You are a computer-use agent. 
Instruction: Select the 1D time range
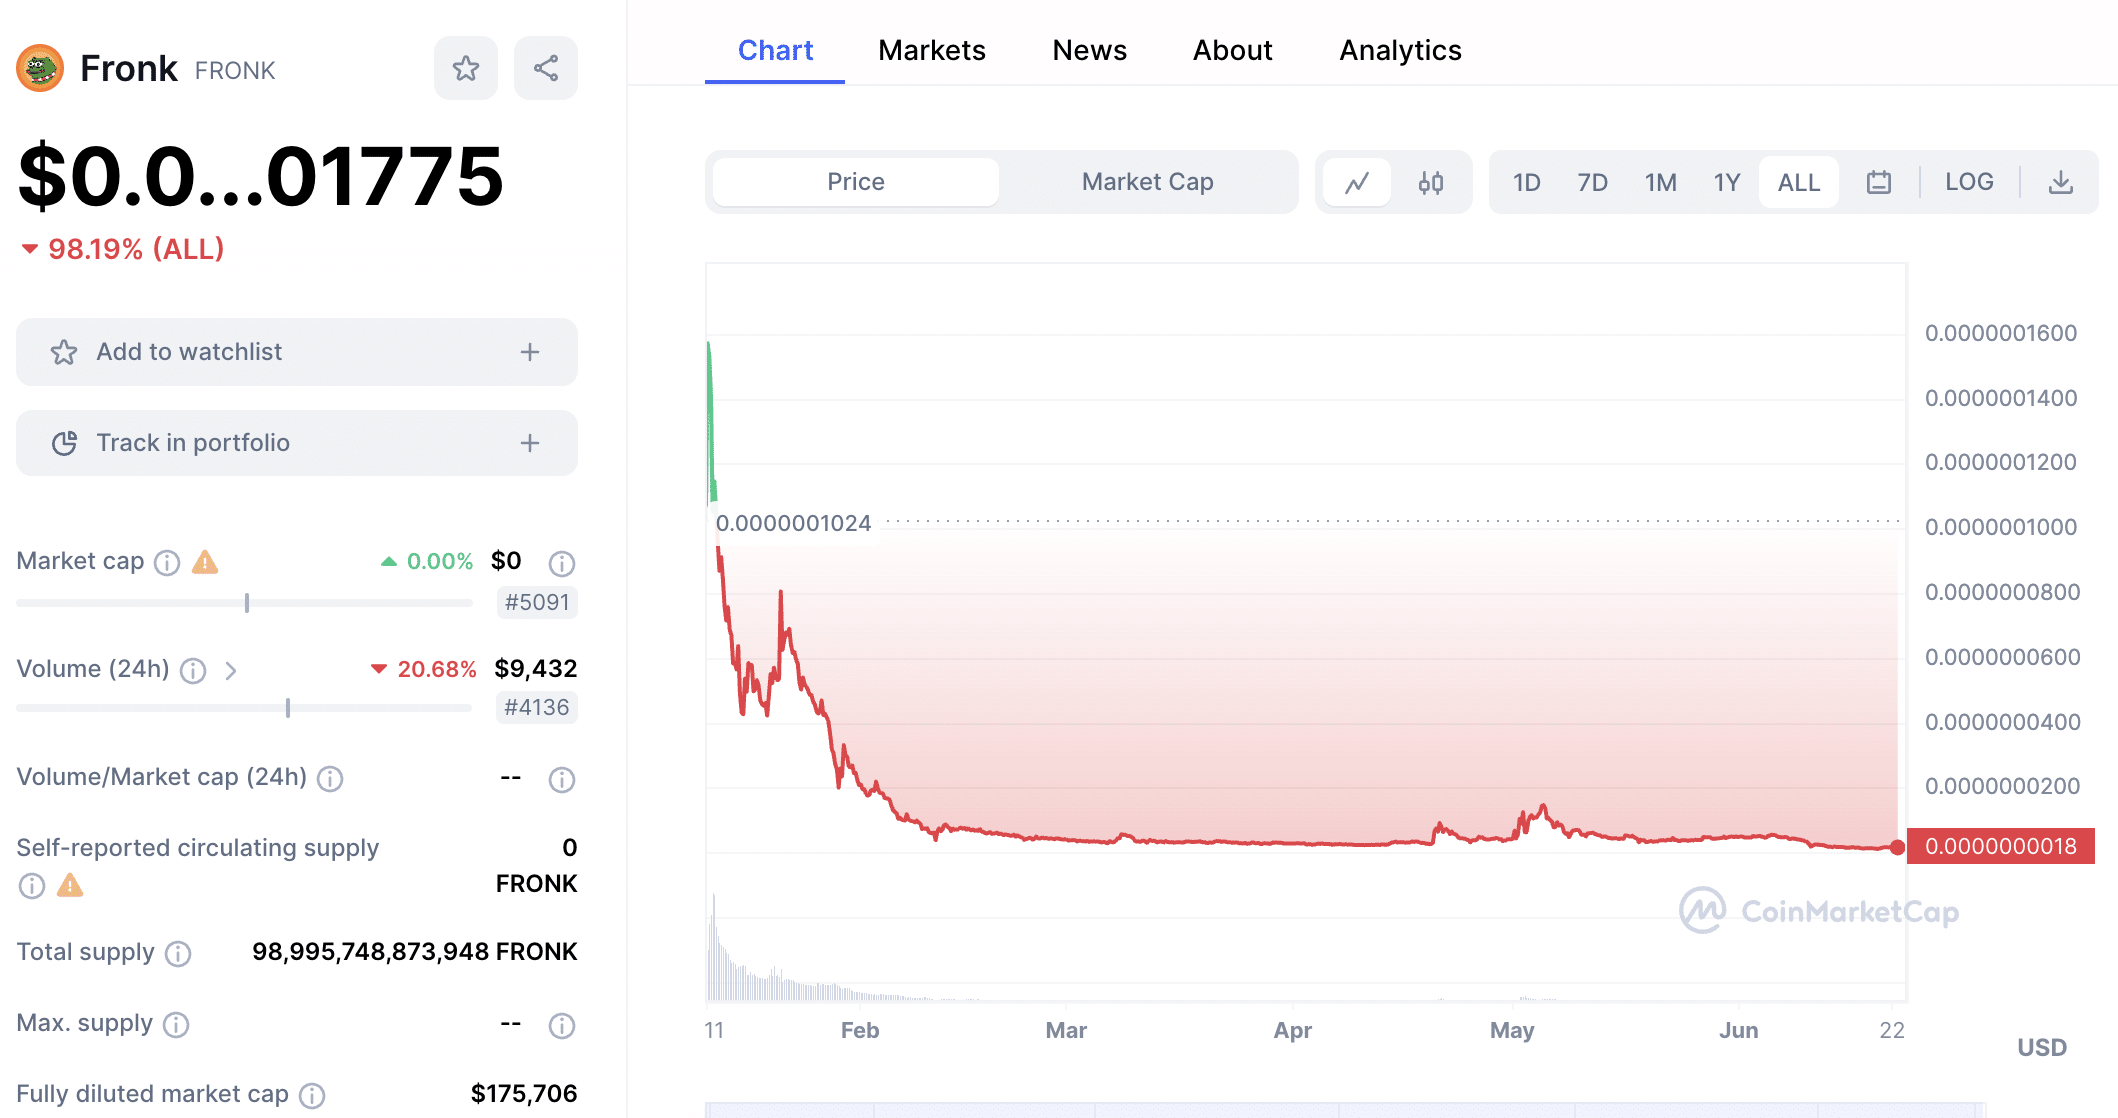(x=1527, y=182)
